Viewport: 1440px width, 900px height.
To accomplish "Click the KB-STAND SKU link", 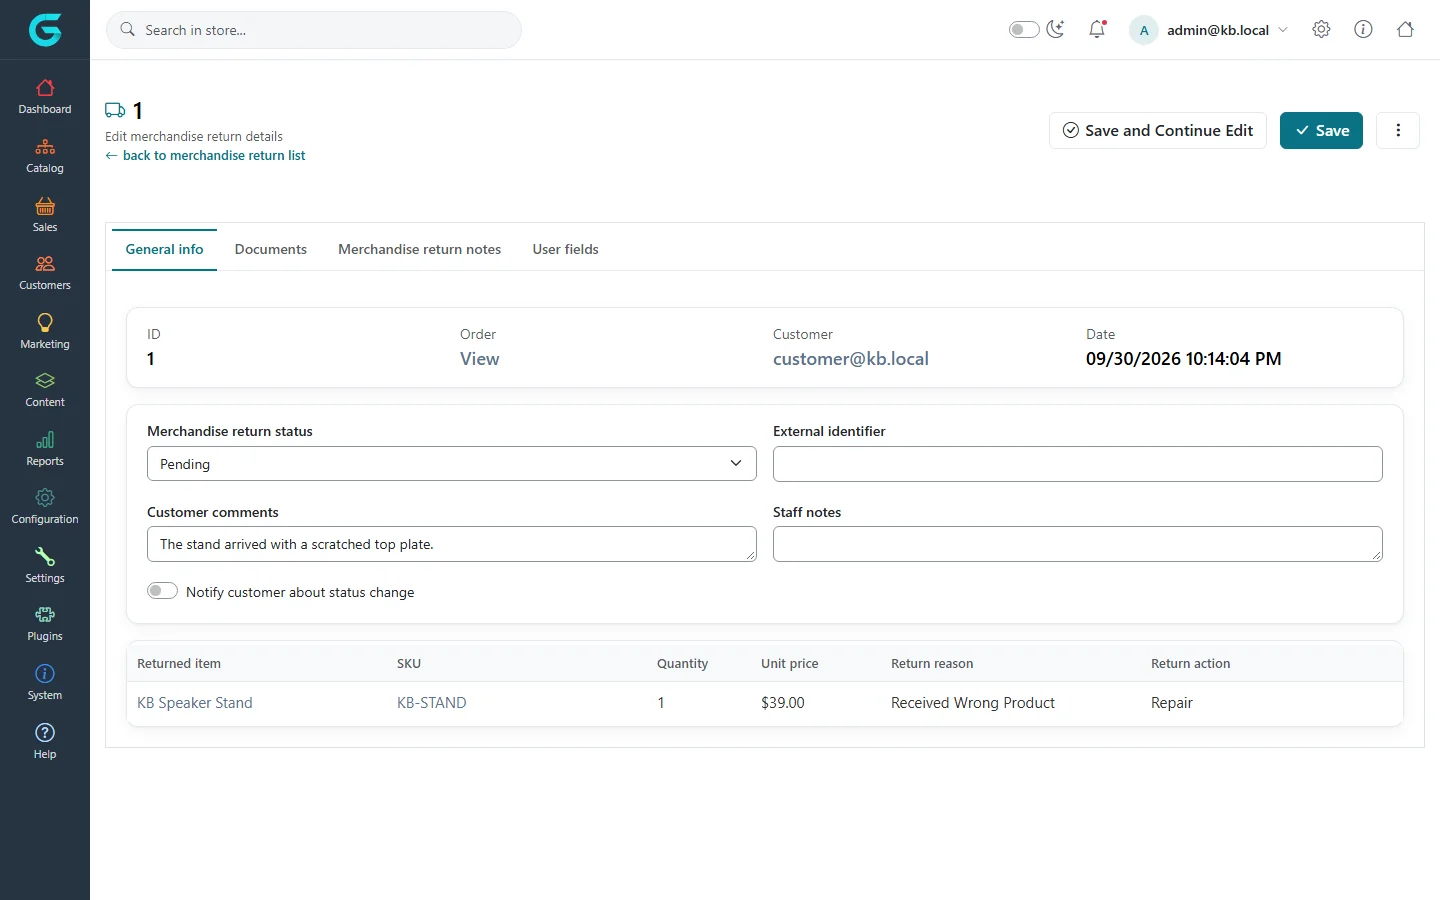I will point(432,703).
